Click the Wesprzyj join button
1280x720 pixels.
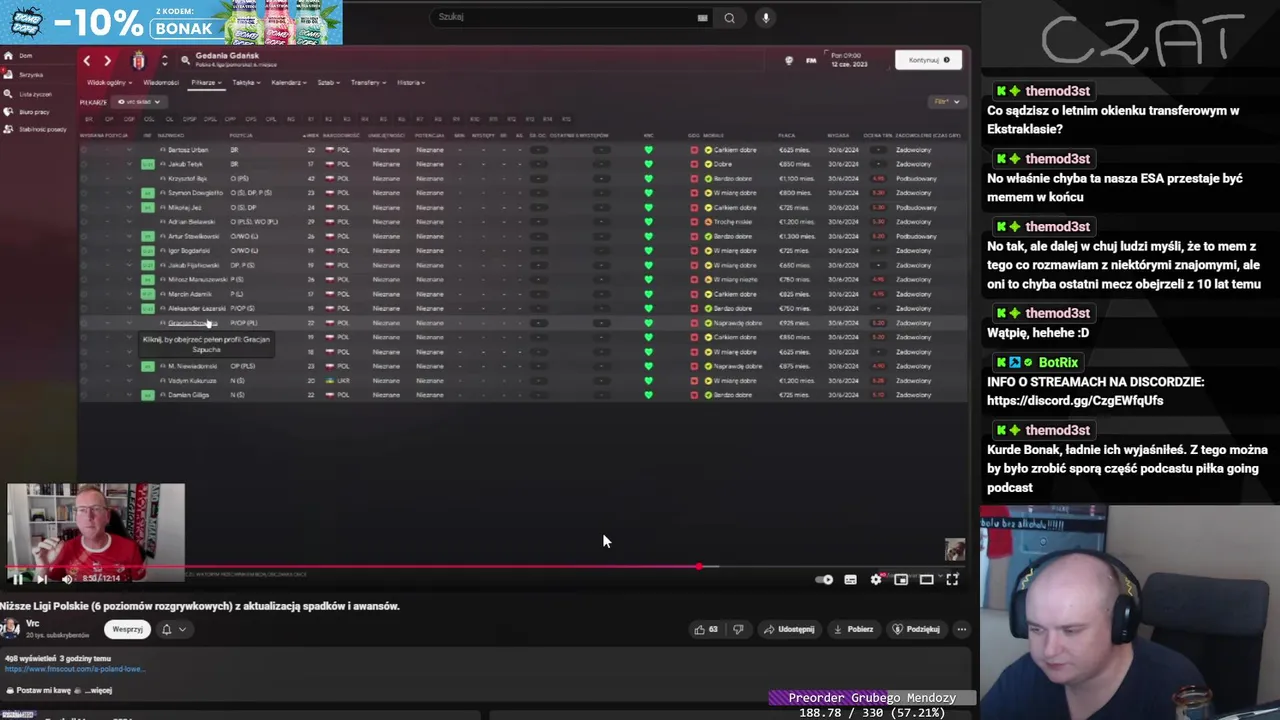coord(127,629)
